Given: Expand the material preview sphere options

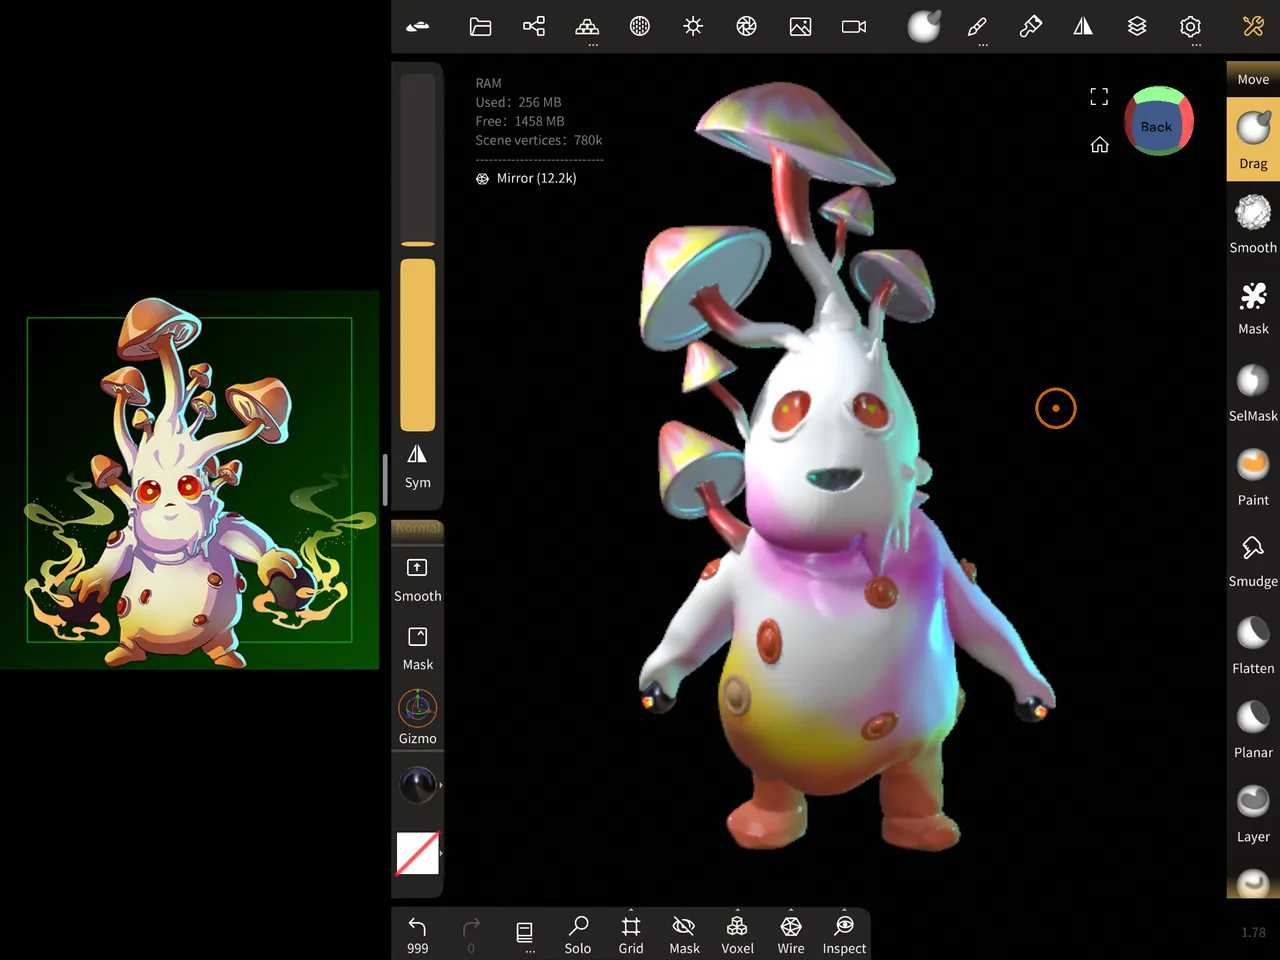Looking at the screenshot, I should [418, 785].
